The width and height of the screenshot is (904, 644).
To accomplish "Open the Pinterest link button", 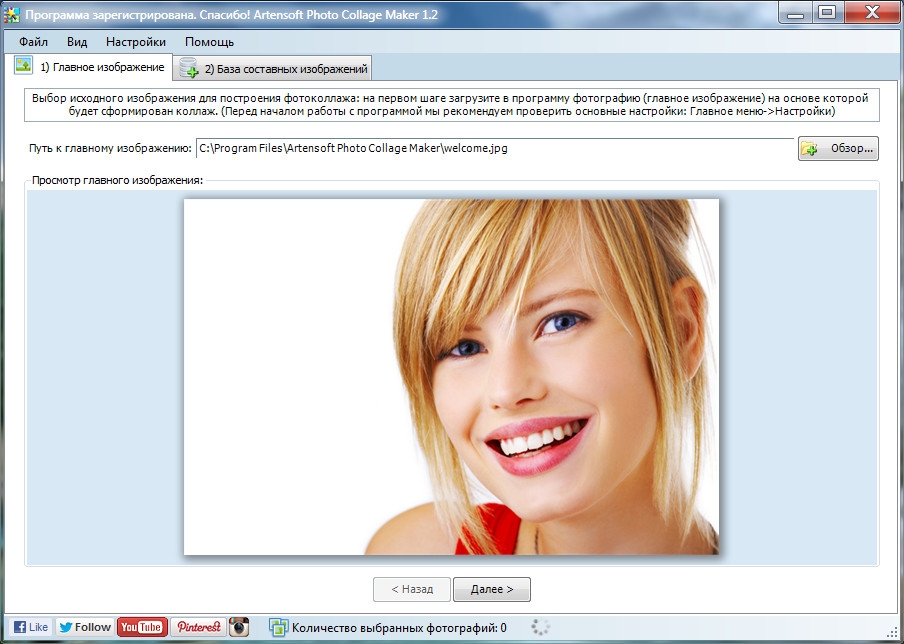I will [x=198, y=627].
